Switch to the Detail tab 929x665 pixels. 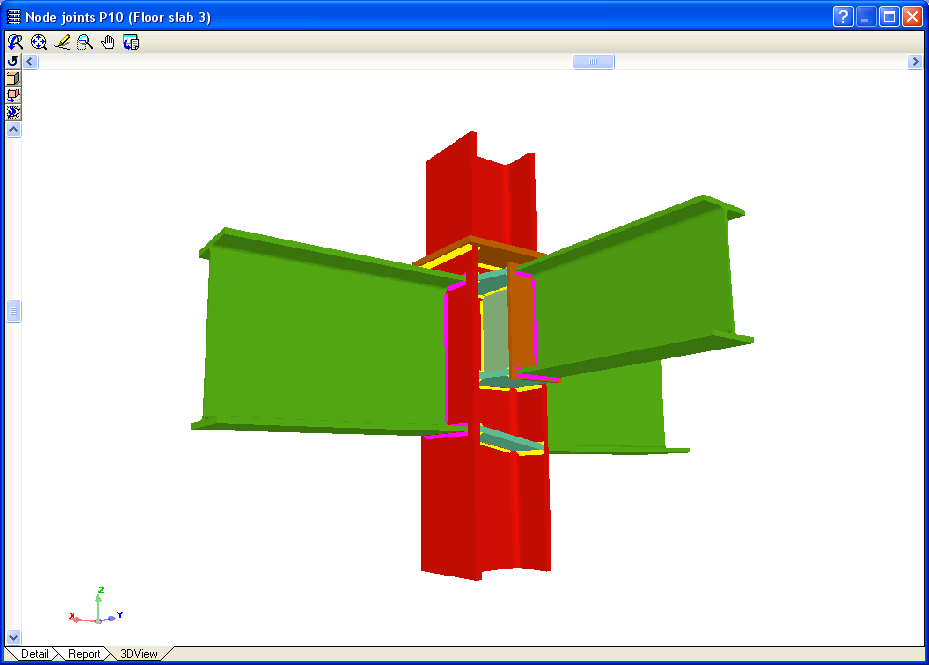(34, 654)
